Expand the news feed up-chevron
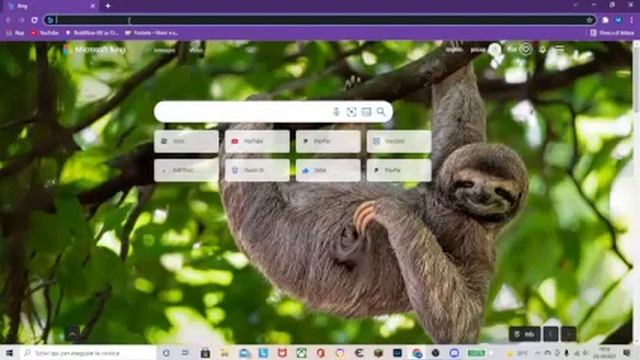640x360 pixels. coord(72,334)
